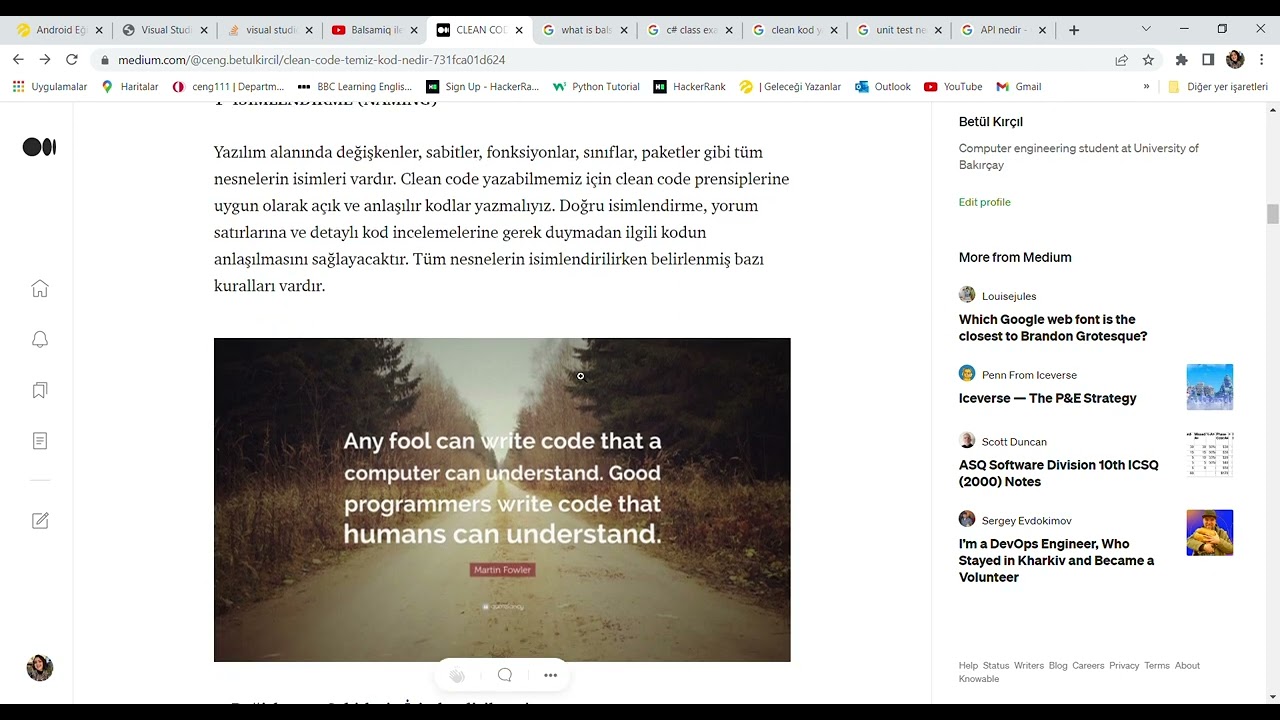Close the Balsamiq YouTube tab
The width and height of the screenshot is (1280, 720).
click(x=414, y=30)
